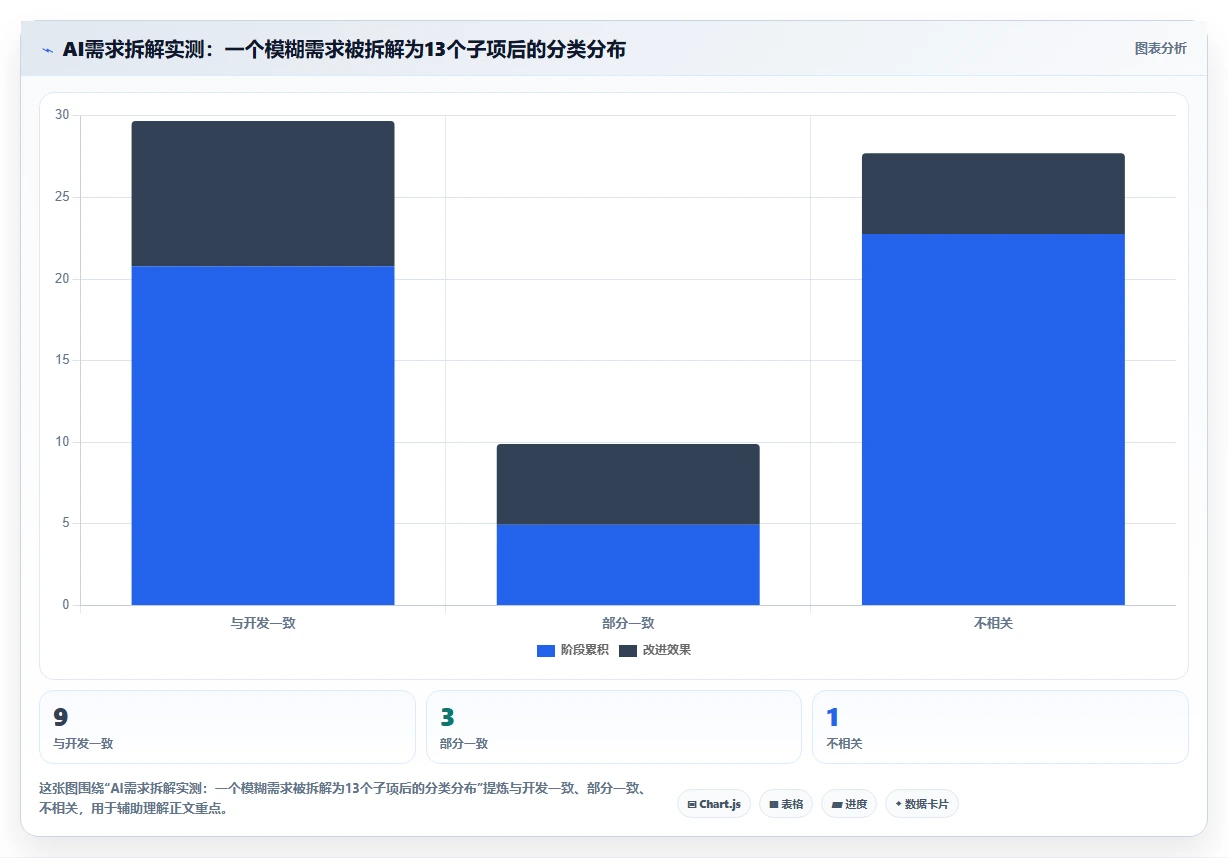Click the dark bar segment for 不相关
The height and width of the screenshot is (858, 1228).
(993, 194)
